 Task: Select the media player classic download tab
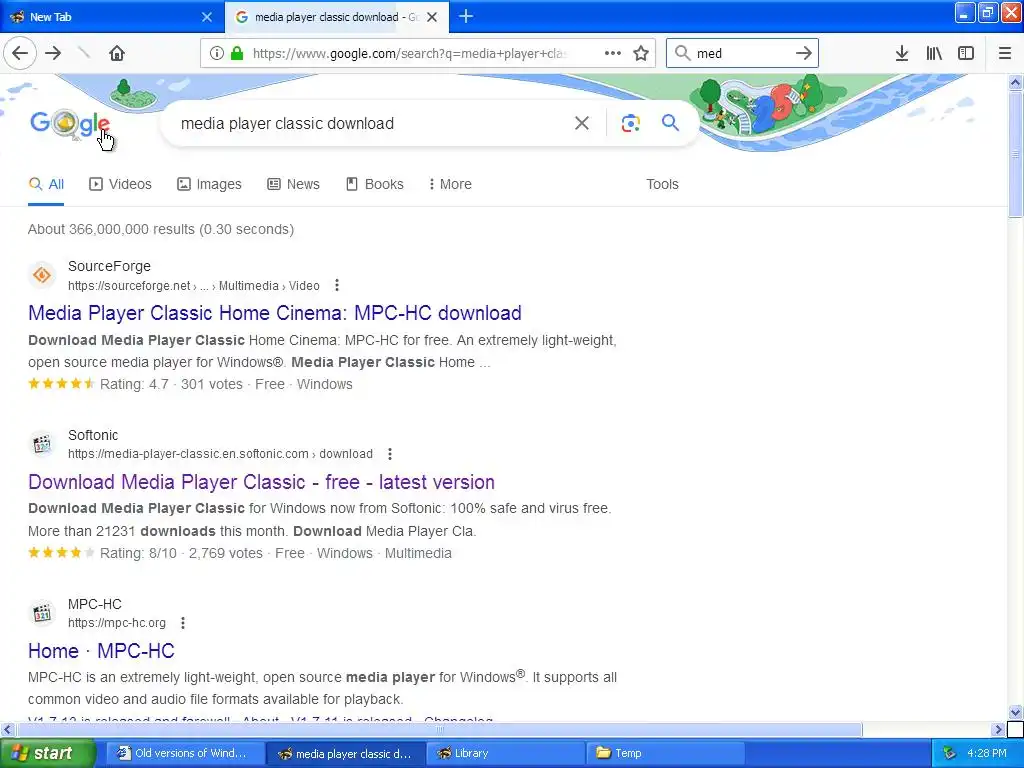[x=336, y=17]
